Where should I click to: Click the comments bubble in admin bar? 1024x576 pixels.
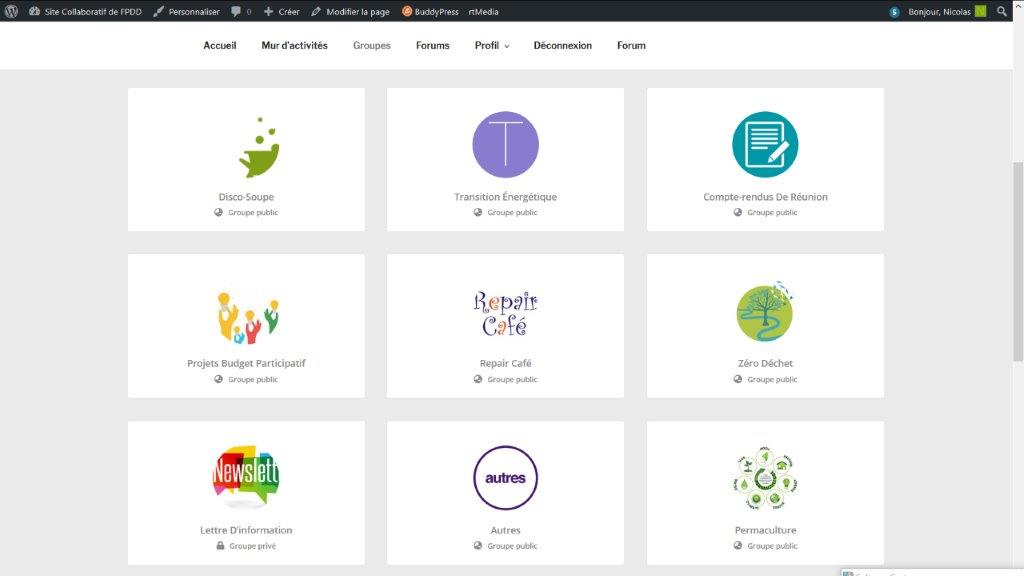point(240,12)
